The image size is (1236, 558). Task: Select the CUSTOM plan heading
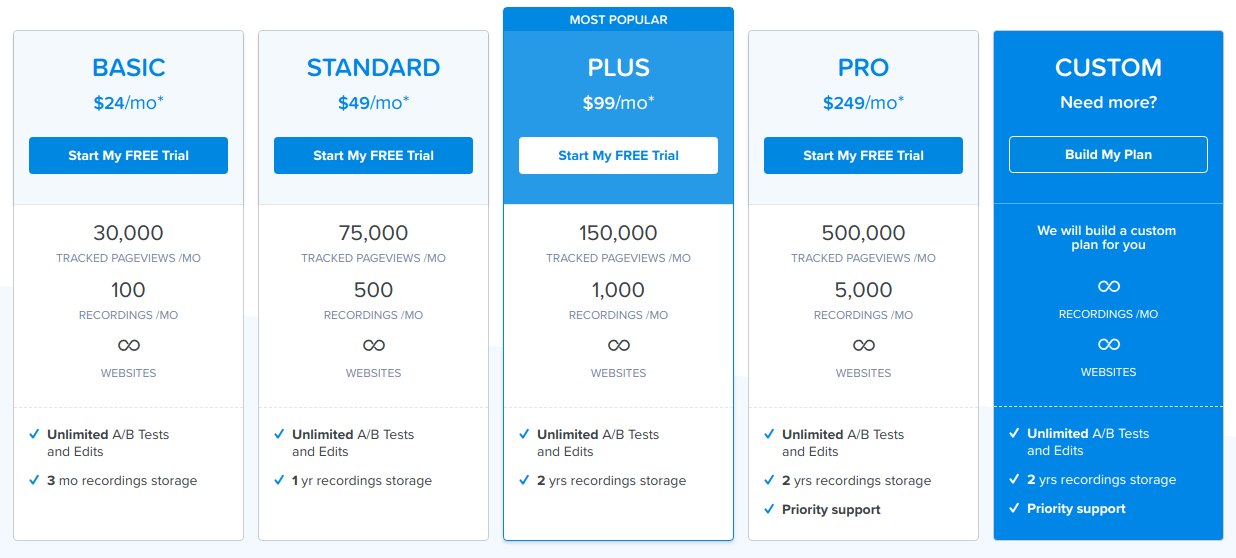tap(1108, 68)
